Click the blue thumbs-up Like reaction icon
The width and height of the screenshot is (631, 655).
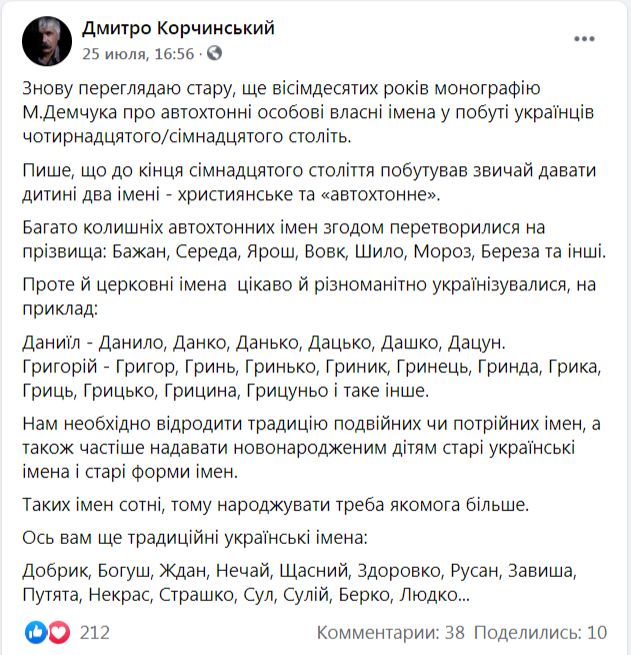coord(36,632)
